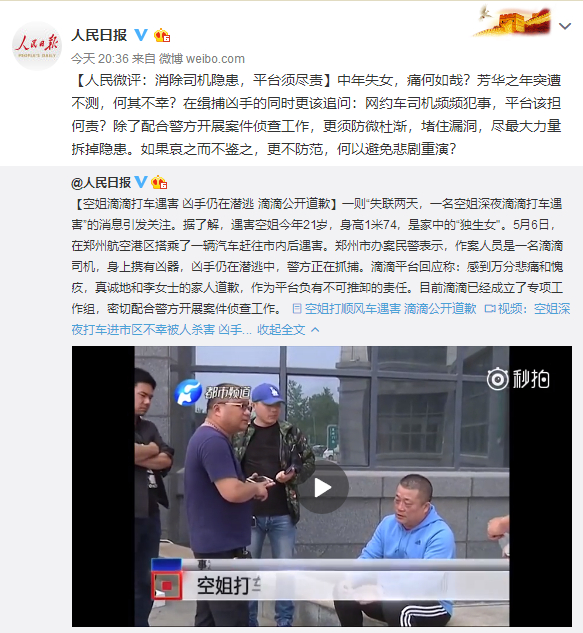Open the 人民日报 account name at top
The width and height of the screenshot is (583, 633).
coord(99,35)
